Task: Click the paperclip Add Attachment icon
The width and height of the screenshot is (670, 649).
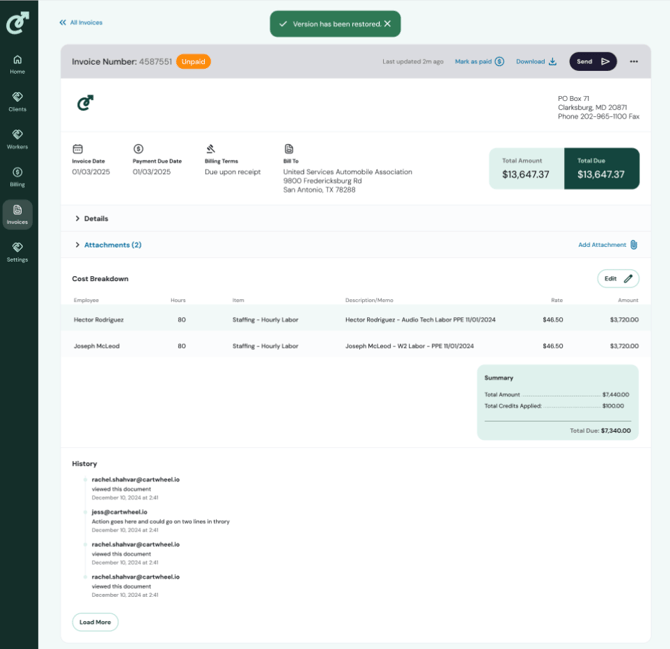Action: pyautogui.click(x=634, y=245)
